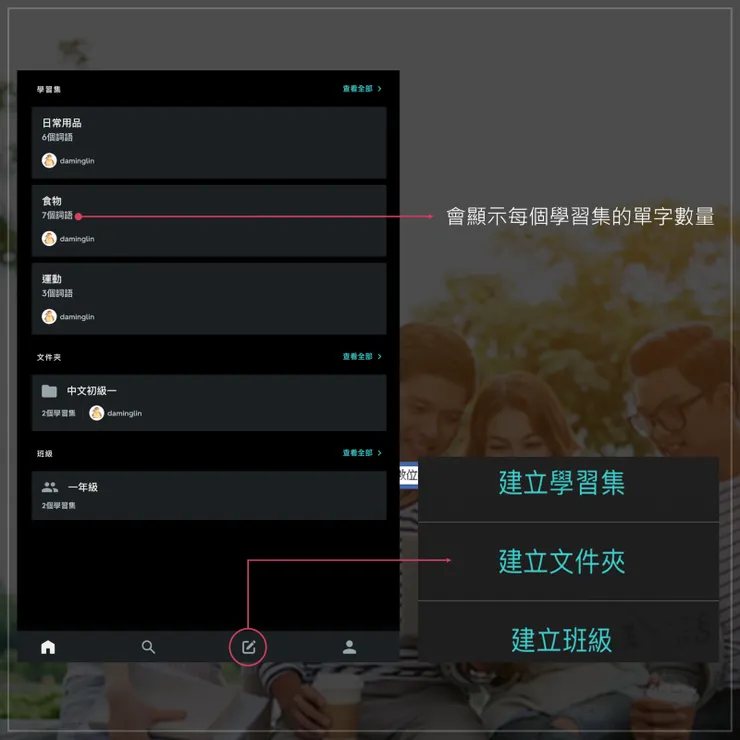Click daminglin username in 運動 card
The width and height of the screenshot is (740, 740).
click(x=77, y=317)
